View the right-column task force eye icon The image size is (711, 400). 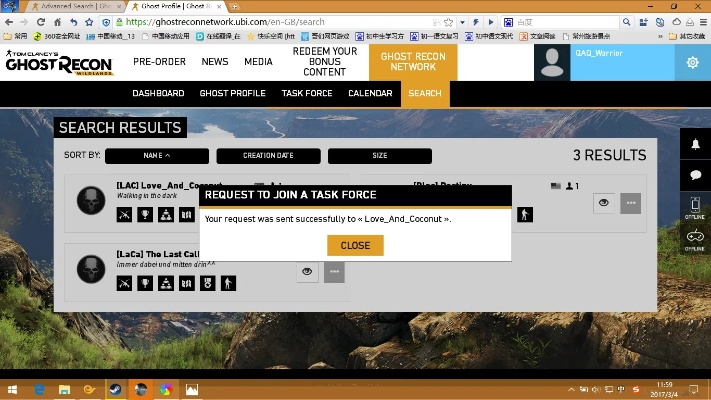(604, 203)
